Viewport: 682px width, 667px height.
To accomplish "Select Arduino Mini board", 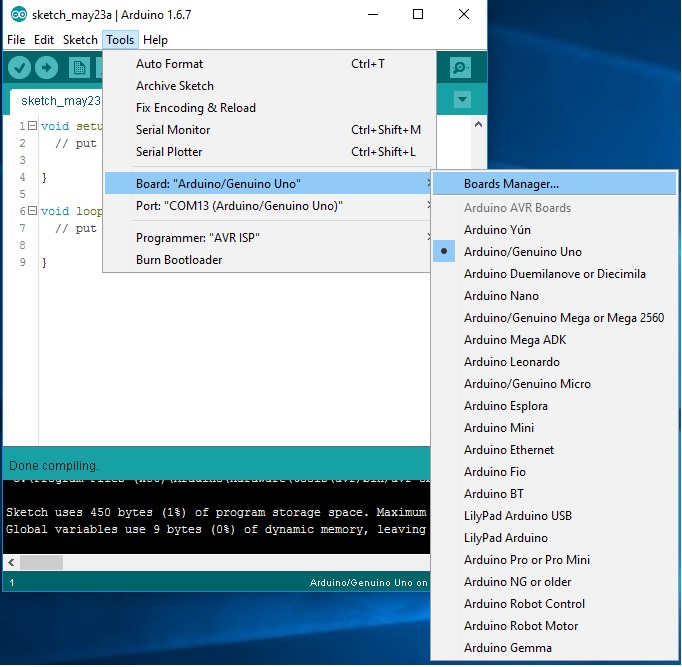I will pyautogui.click(x=555, y=428).
